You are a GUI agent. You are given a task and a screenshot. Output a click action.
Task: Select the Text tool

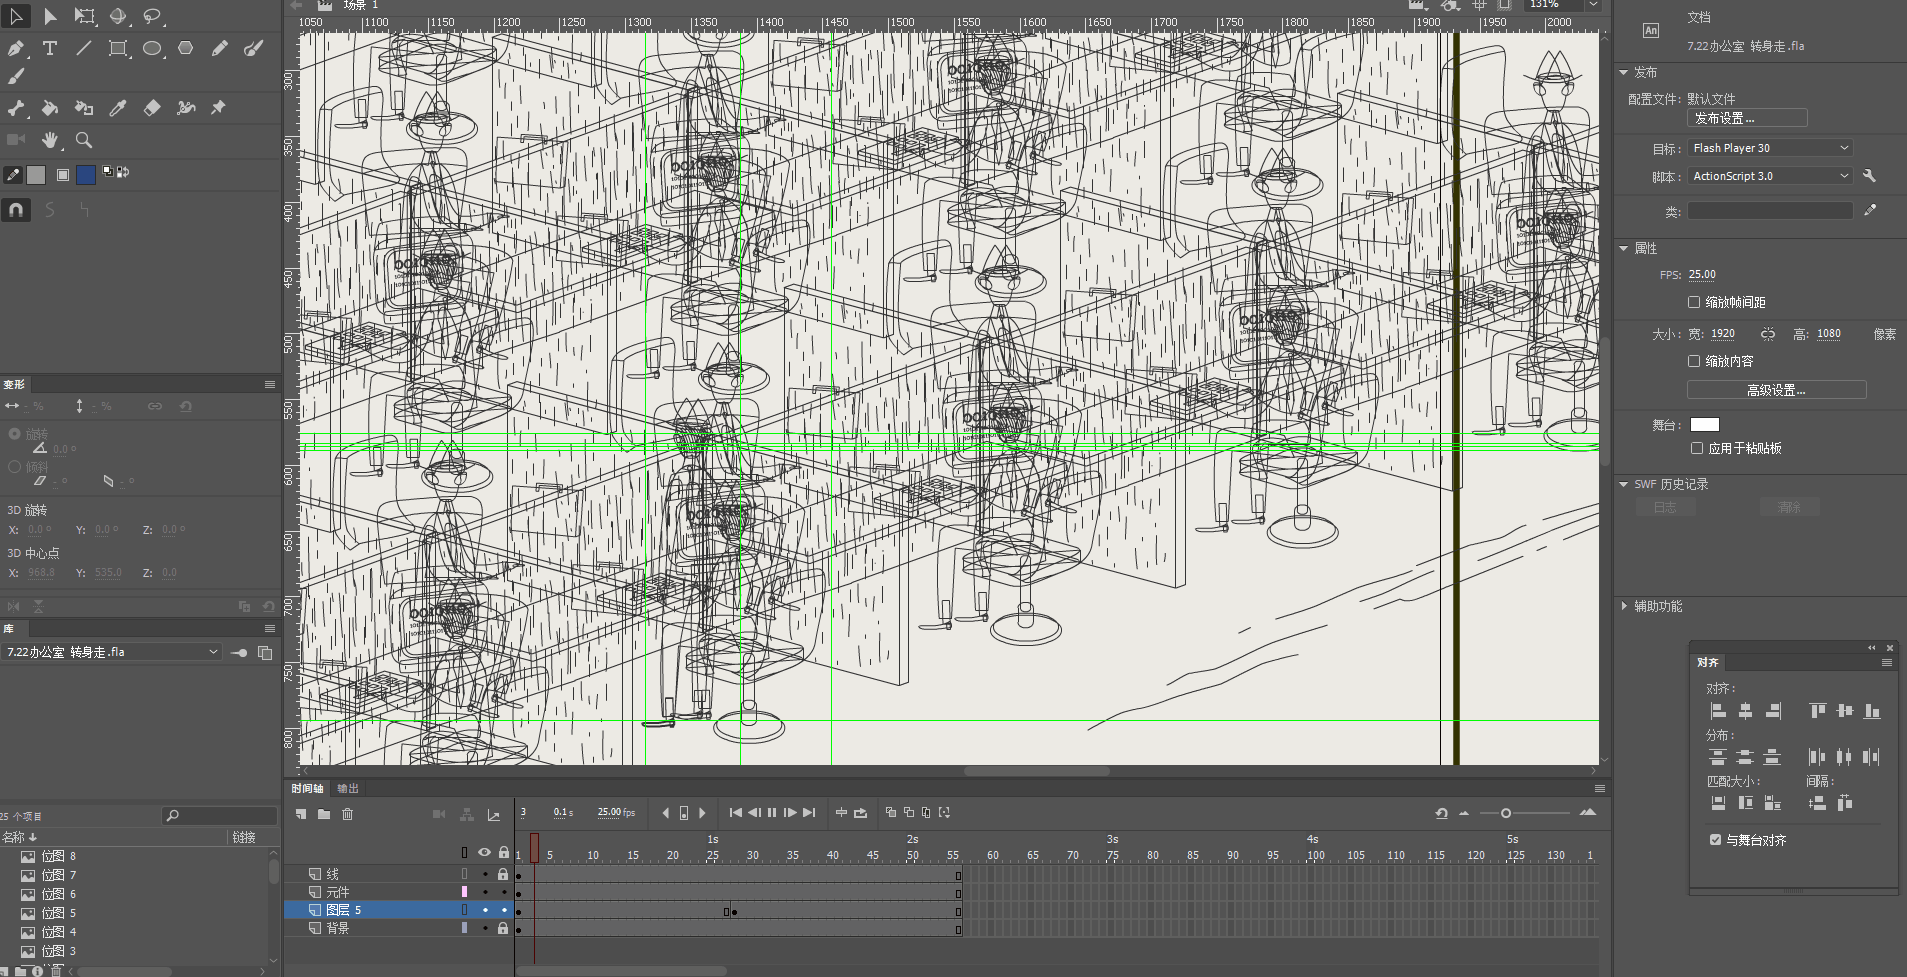pos(50,48)
